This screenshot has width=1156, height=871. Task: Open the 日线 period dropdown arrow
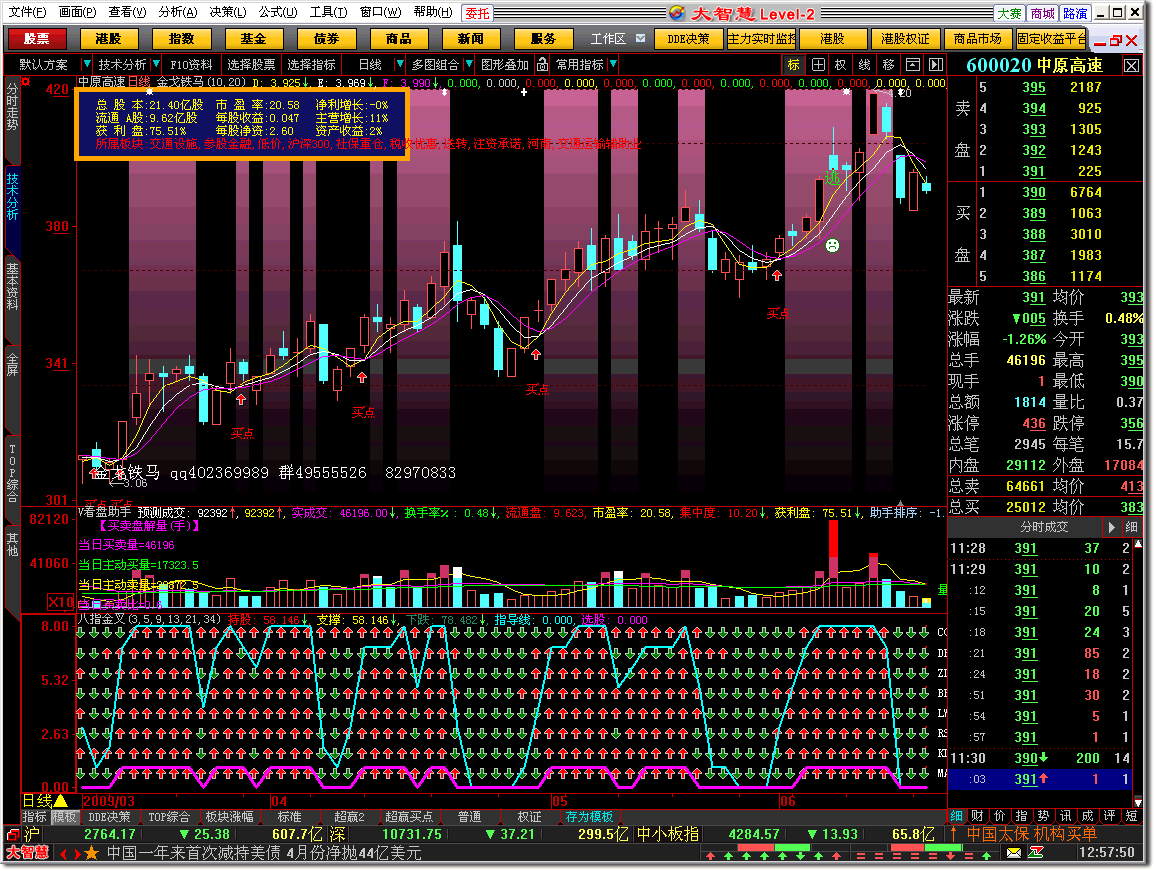(x=399, y=65)
